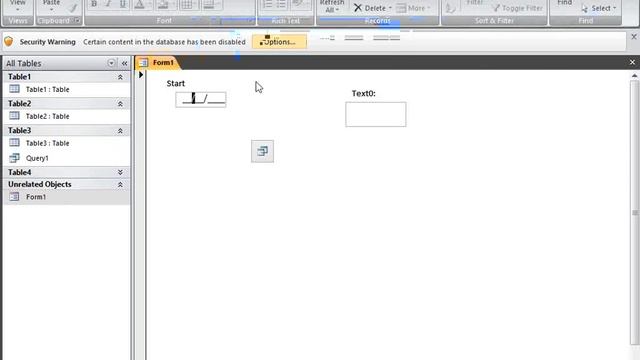This screenshot has width=640, height=360.
Task: Click the Unrelated Objects header text
Action: click(x=40, y=184)
